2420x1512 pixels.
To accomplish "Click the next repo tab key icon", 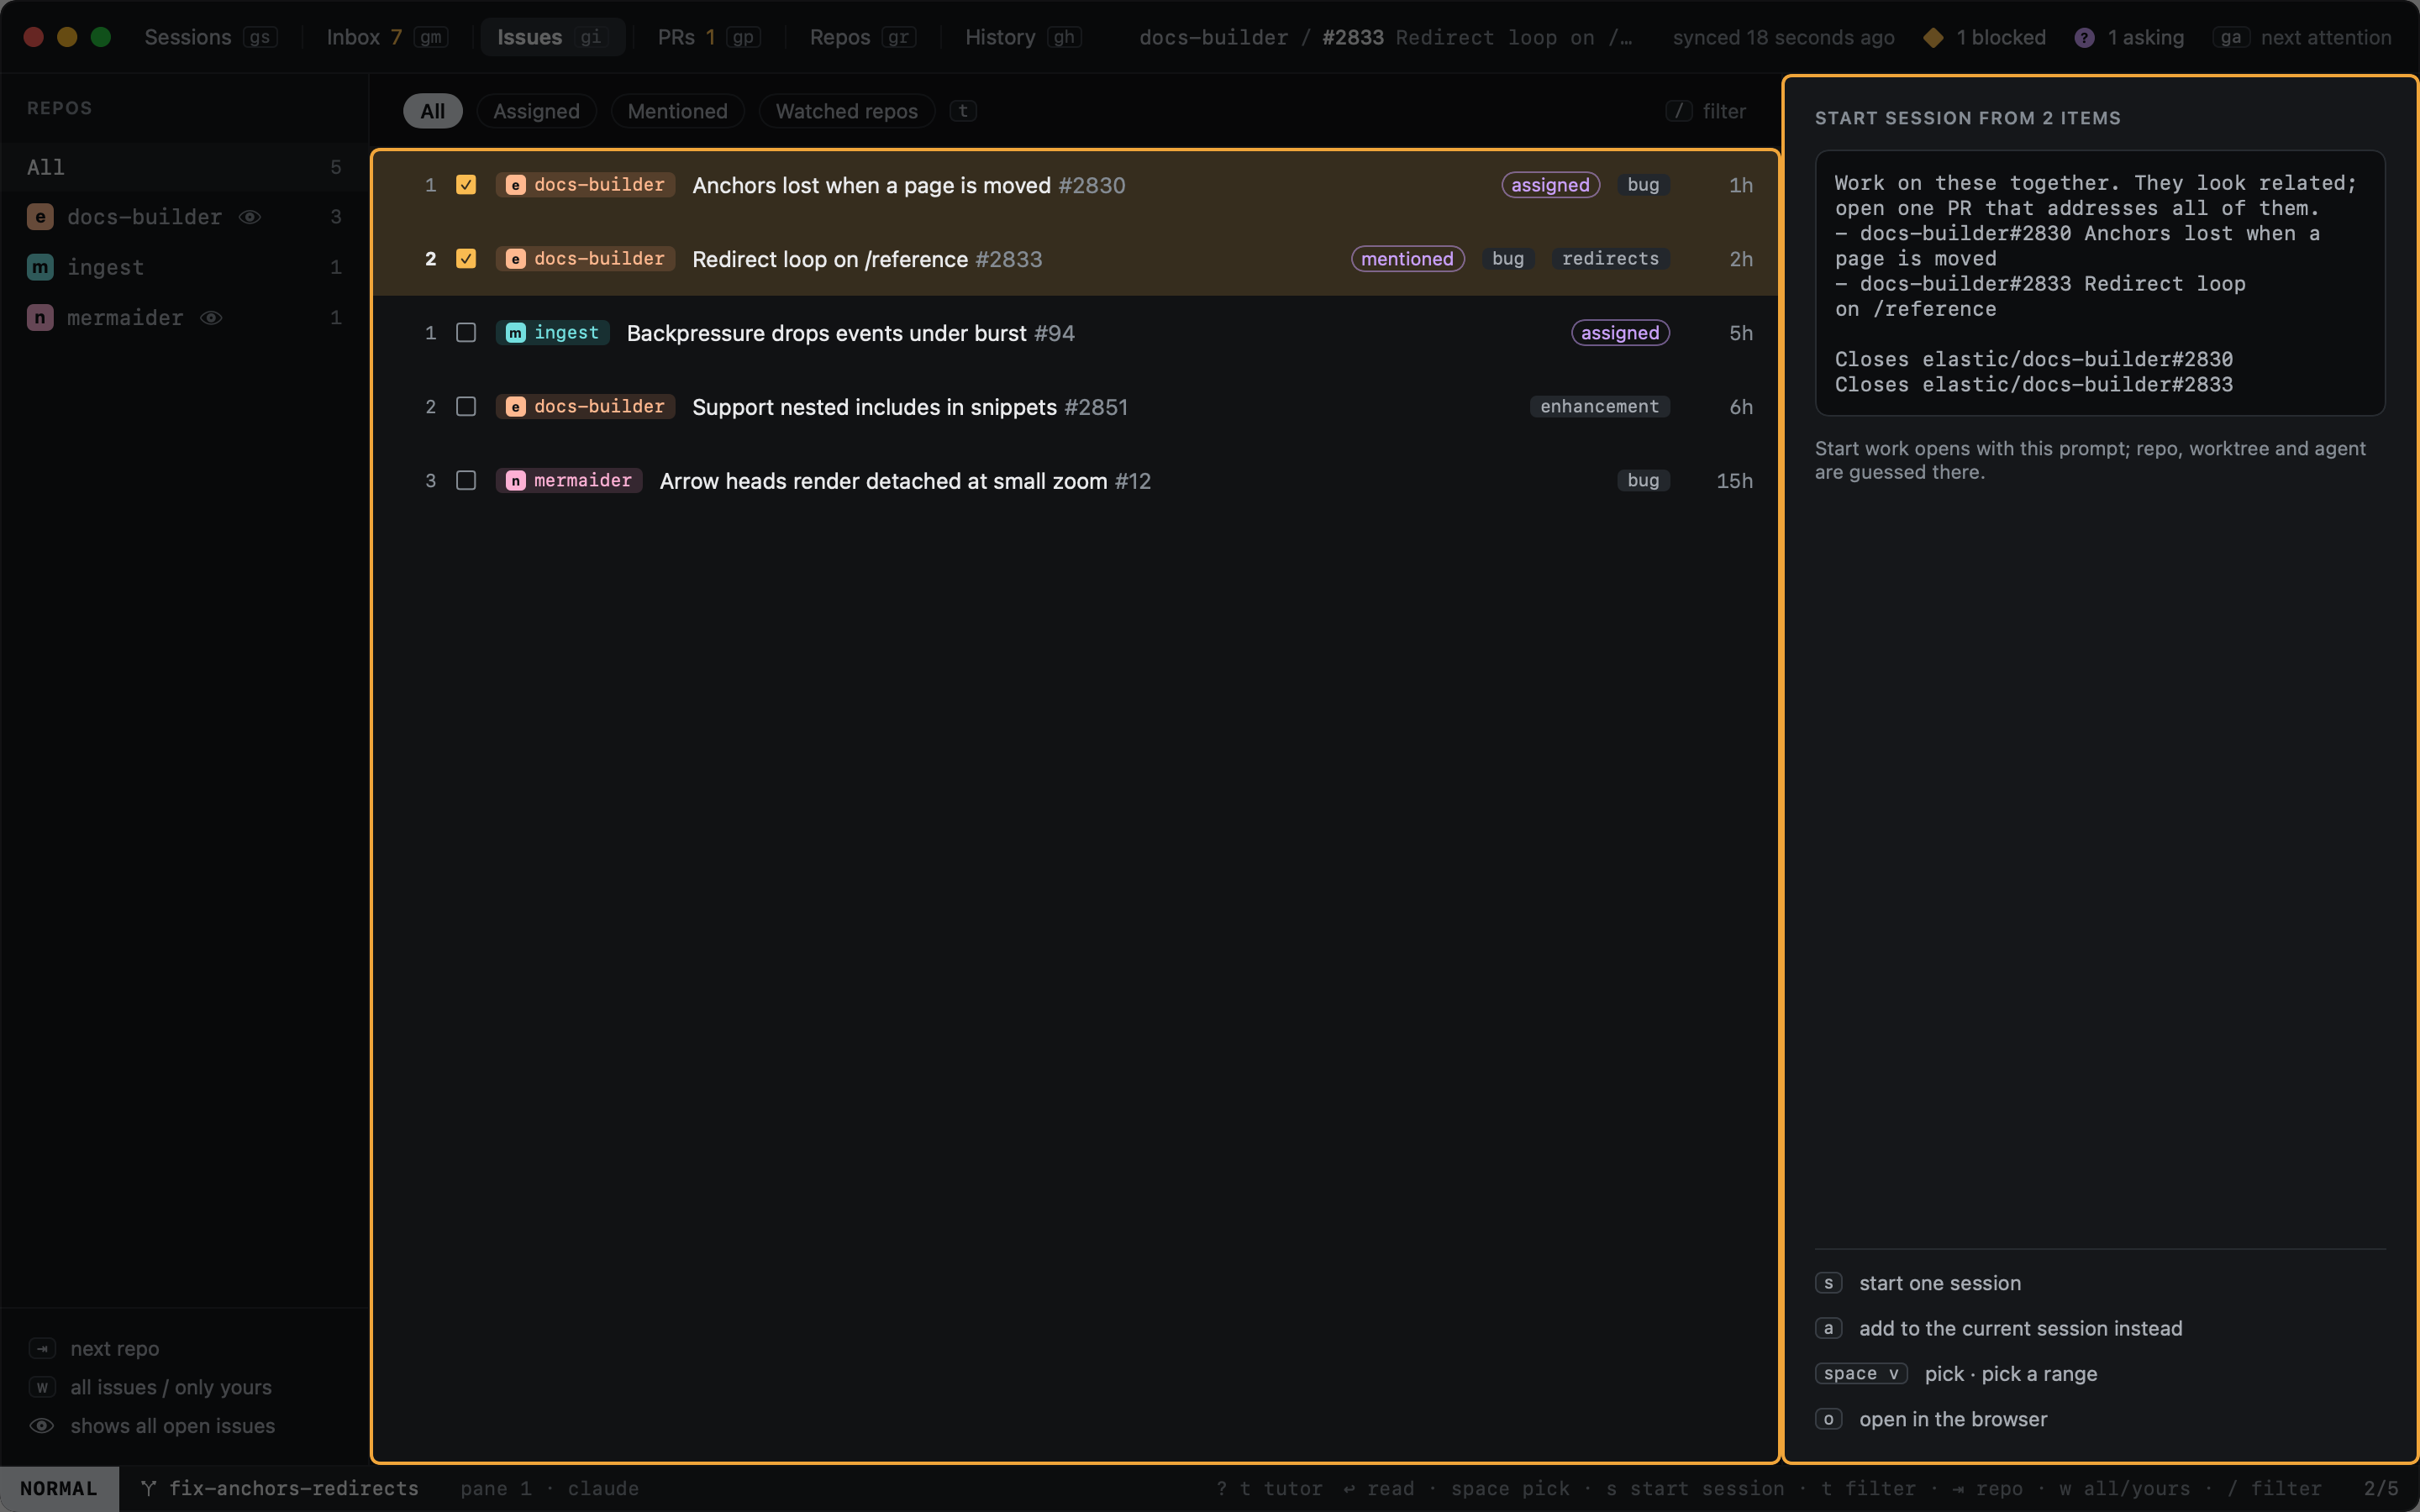I will click(42, 1349).
